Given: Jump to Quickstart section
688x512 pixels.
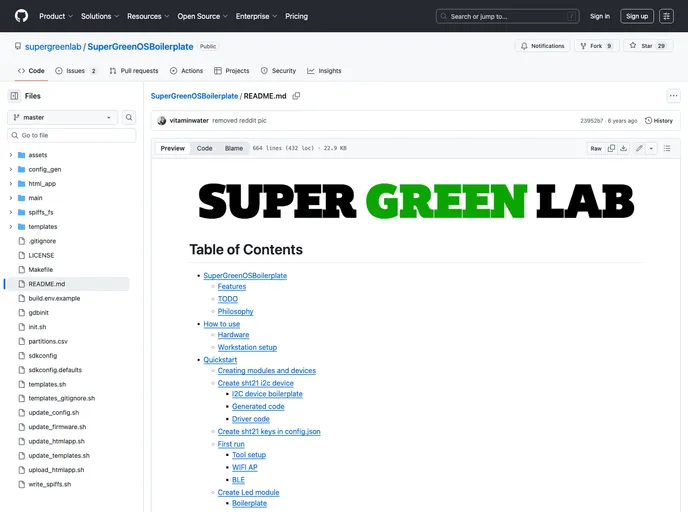Looking at the screenshot, I should (220, 360).
